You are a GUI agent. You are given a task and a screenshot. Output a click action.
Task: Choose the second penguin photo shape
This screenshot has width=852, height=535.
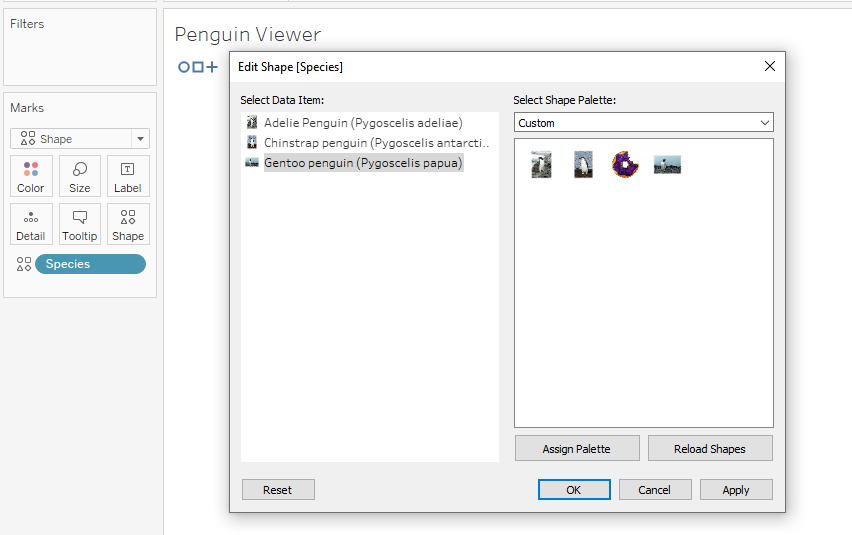(x=583, y=164)
